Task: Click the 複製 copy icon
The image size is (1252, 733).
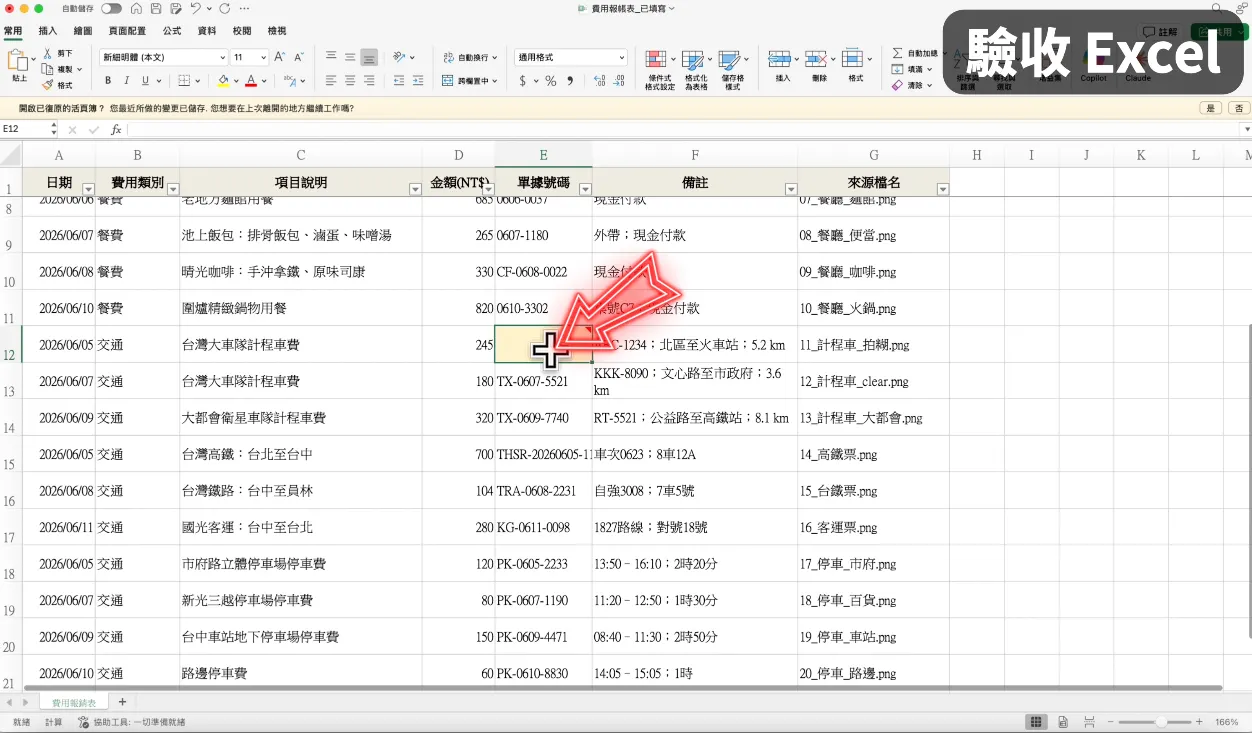Action: (48, 69)
